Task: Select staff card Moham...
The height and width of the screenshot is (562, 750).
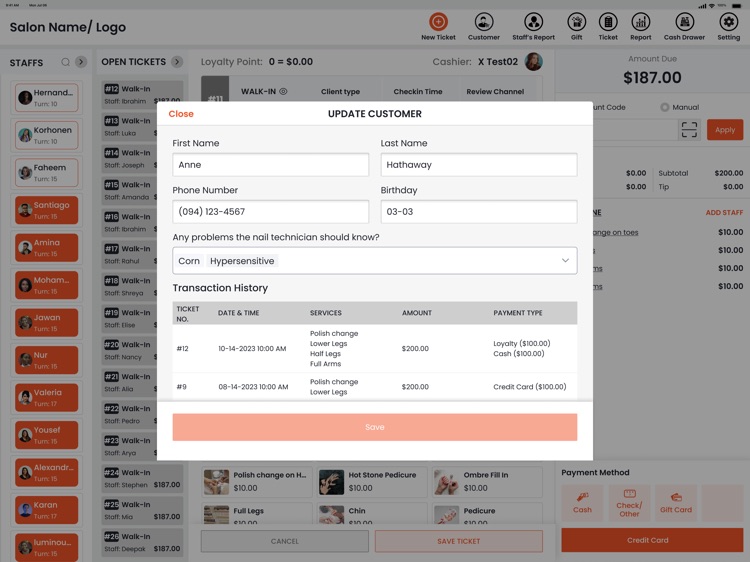Action: point(46,285)
